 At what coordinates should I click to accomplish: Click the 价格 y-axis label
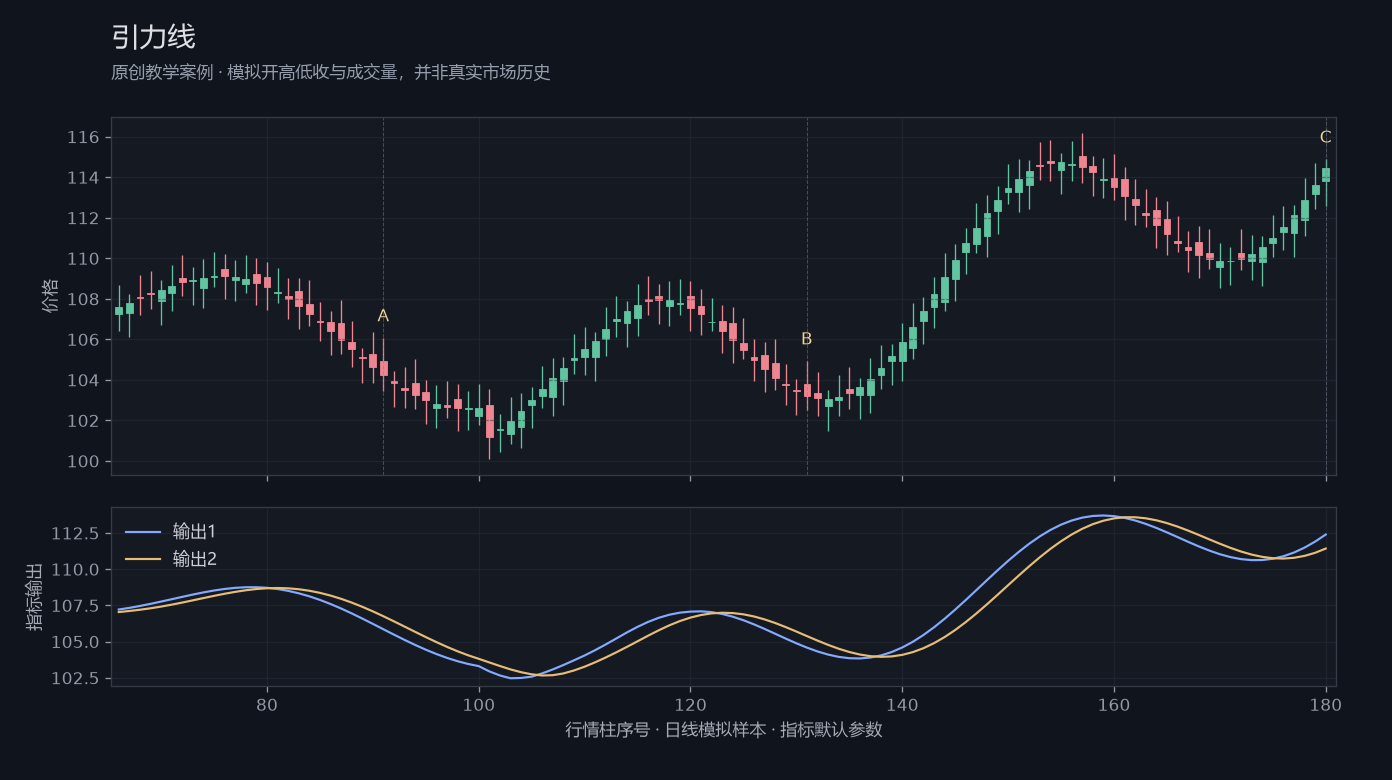[51, 296]
